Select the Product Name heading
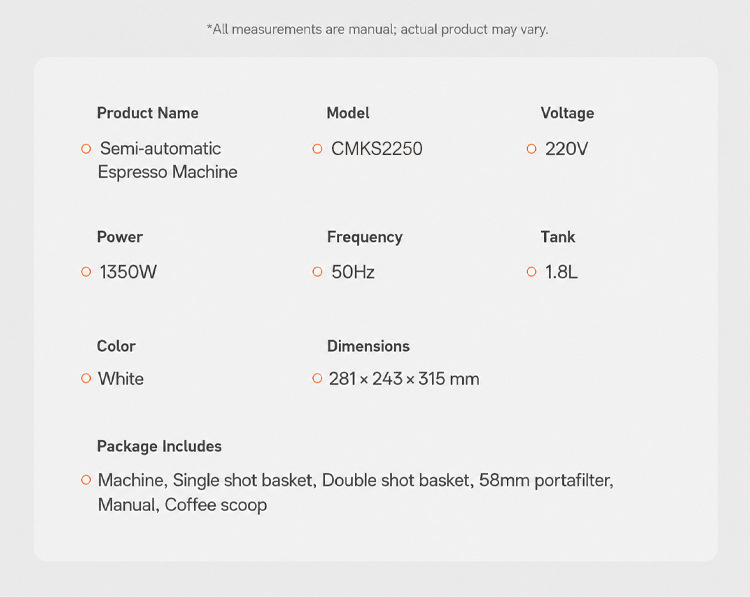 147,113
